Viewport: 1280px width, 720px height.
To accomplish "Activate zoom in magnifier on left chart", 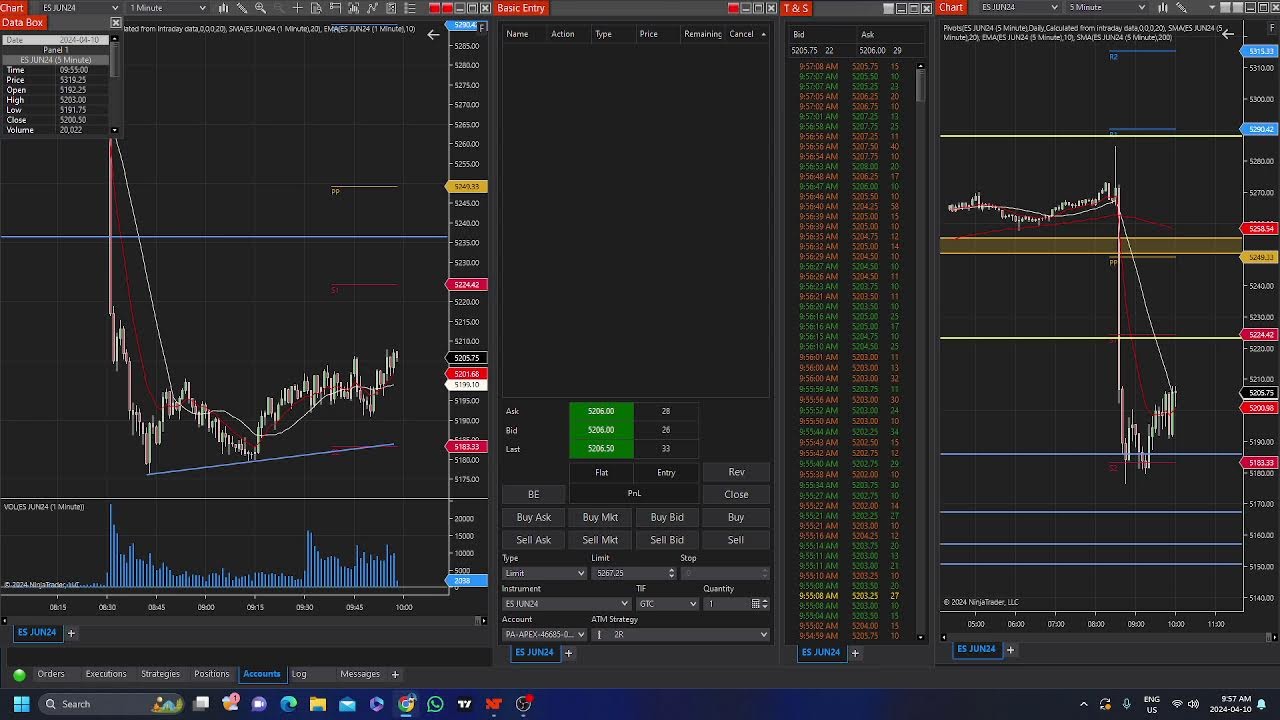I will click(260, 8).
